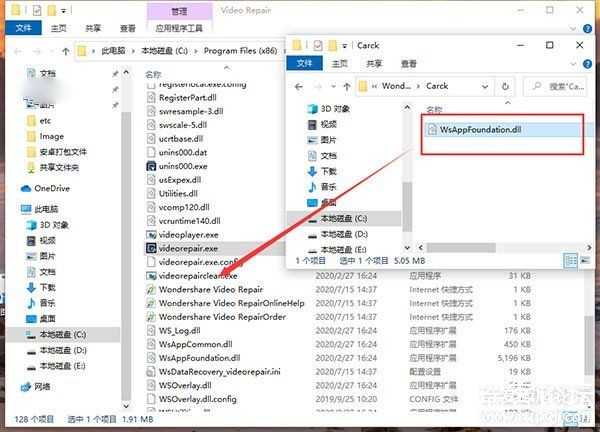This screenshot has width=600, height=432.
Task: Click Program Files (x86) breadcrumb
Action: 240,51
